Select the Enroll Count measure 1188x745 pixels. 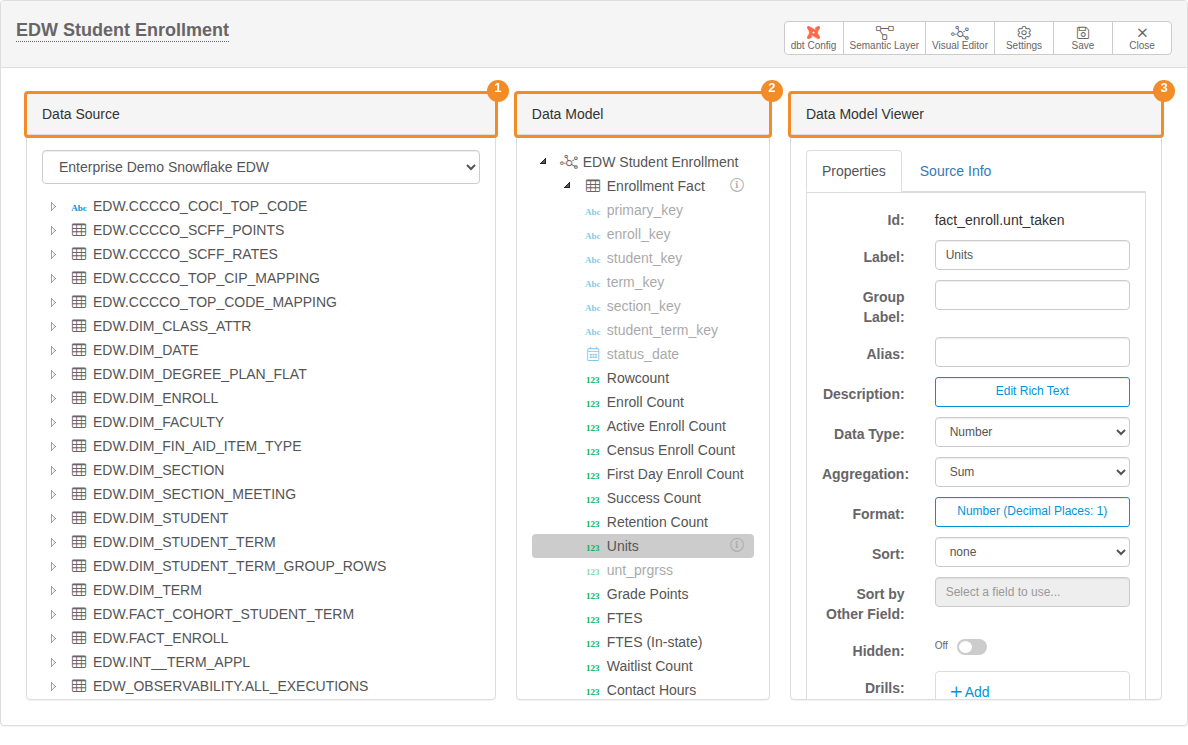tap(645, 402)
